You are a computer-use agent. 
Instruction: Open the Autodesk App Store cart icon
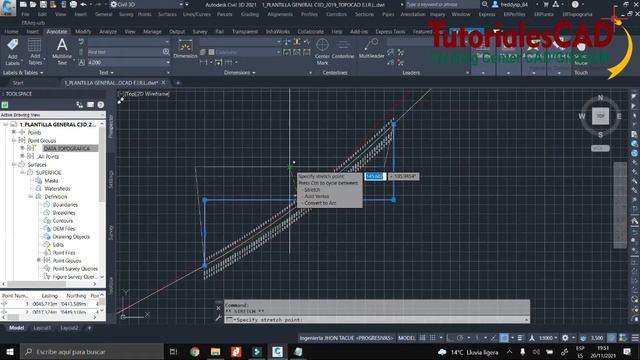pyautogui.click(x=546, y=4)
